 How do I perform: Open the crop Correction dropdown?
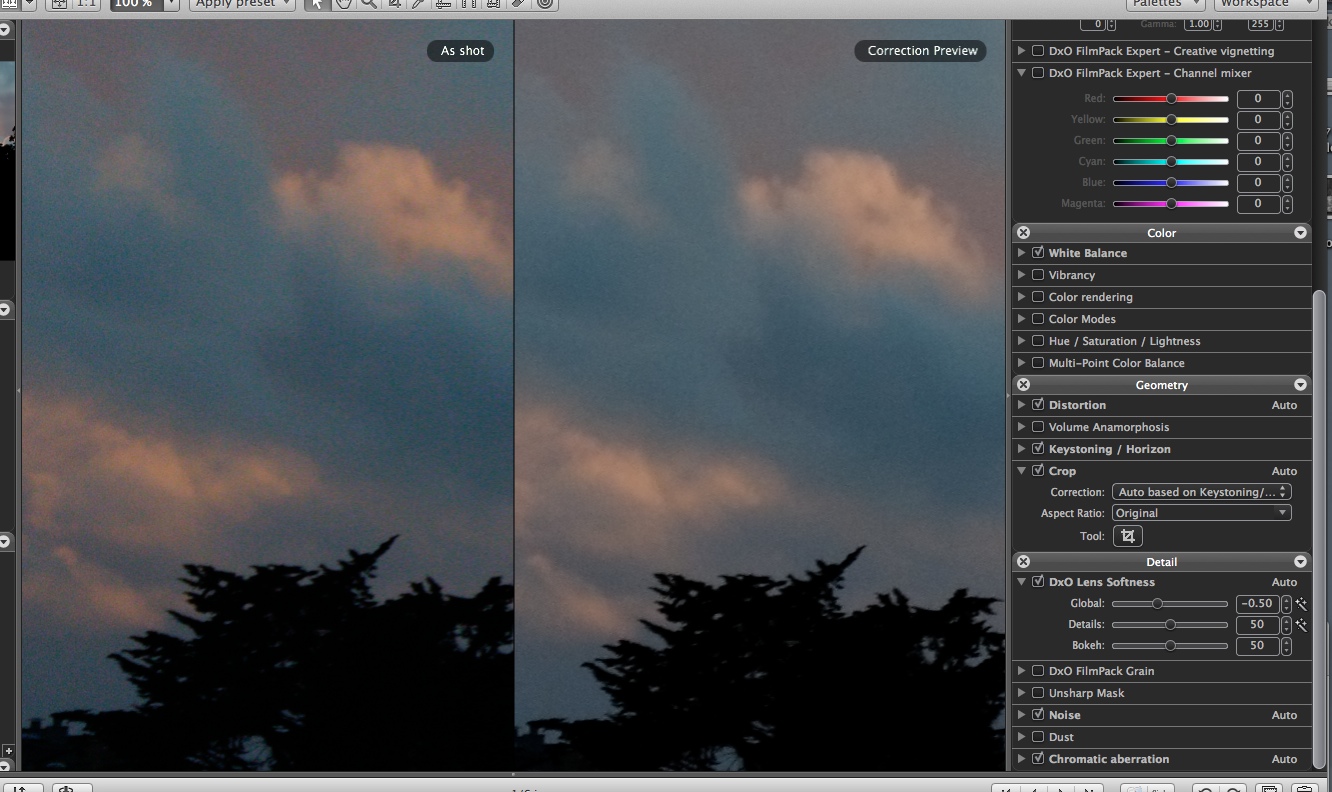pyautogui.click(x=1201, y=492)
